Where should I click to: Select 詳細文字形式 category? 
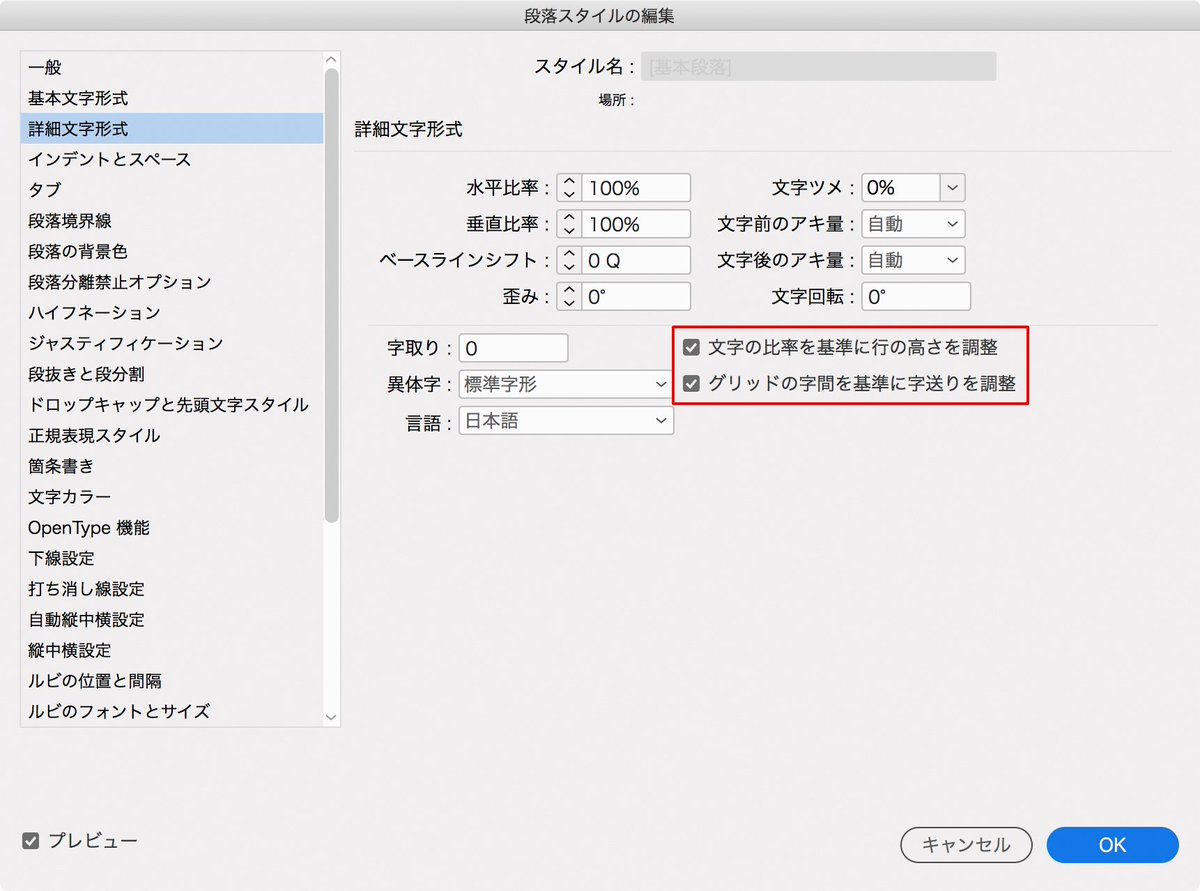pos(172,129)
